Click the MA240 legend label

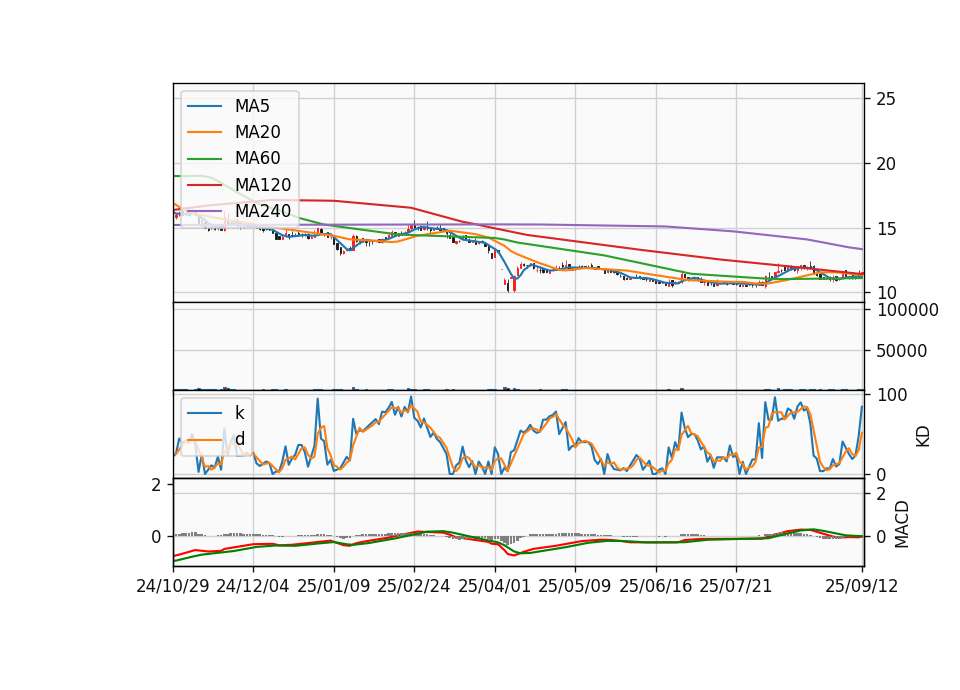[x=263, y=211]
